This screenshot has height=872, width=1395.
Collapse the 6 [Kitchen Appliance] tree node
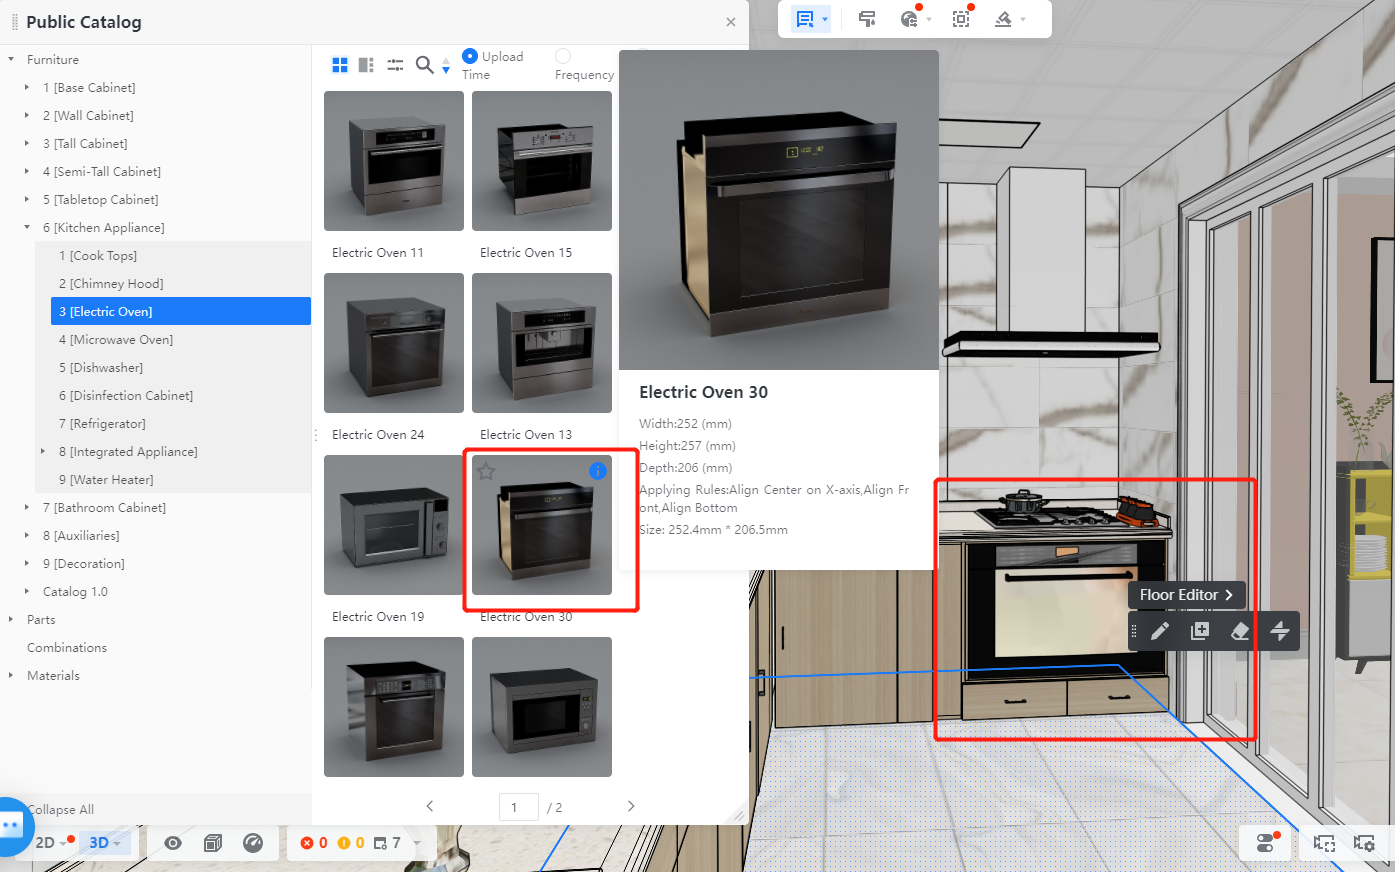(x=27, y=228)
